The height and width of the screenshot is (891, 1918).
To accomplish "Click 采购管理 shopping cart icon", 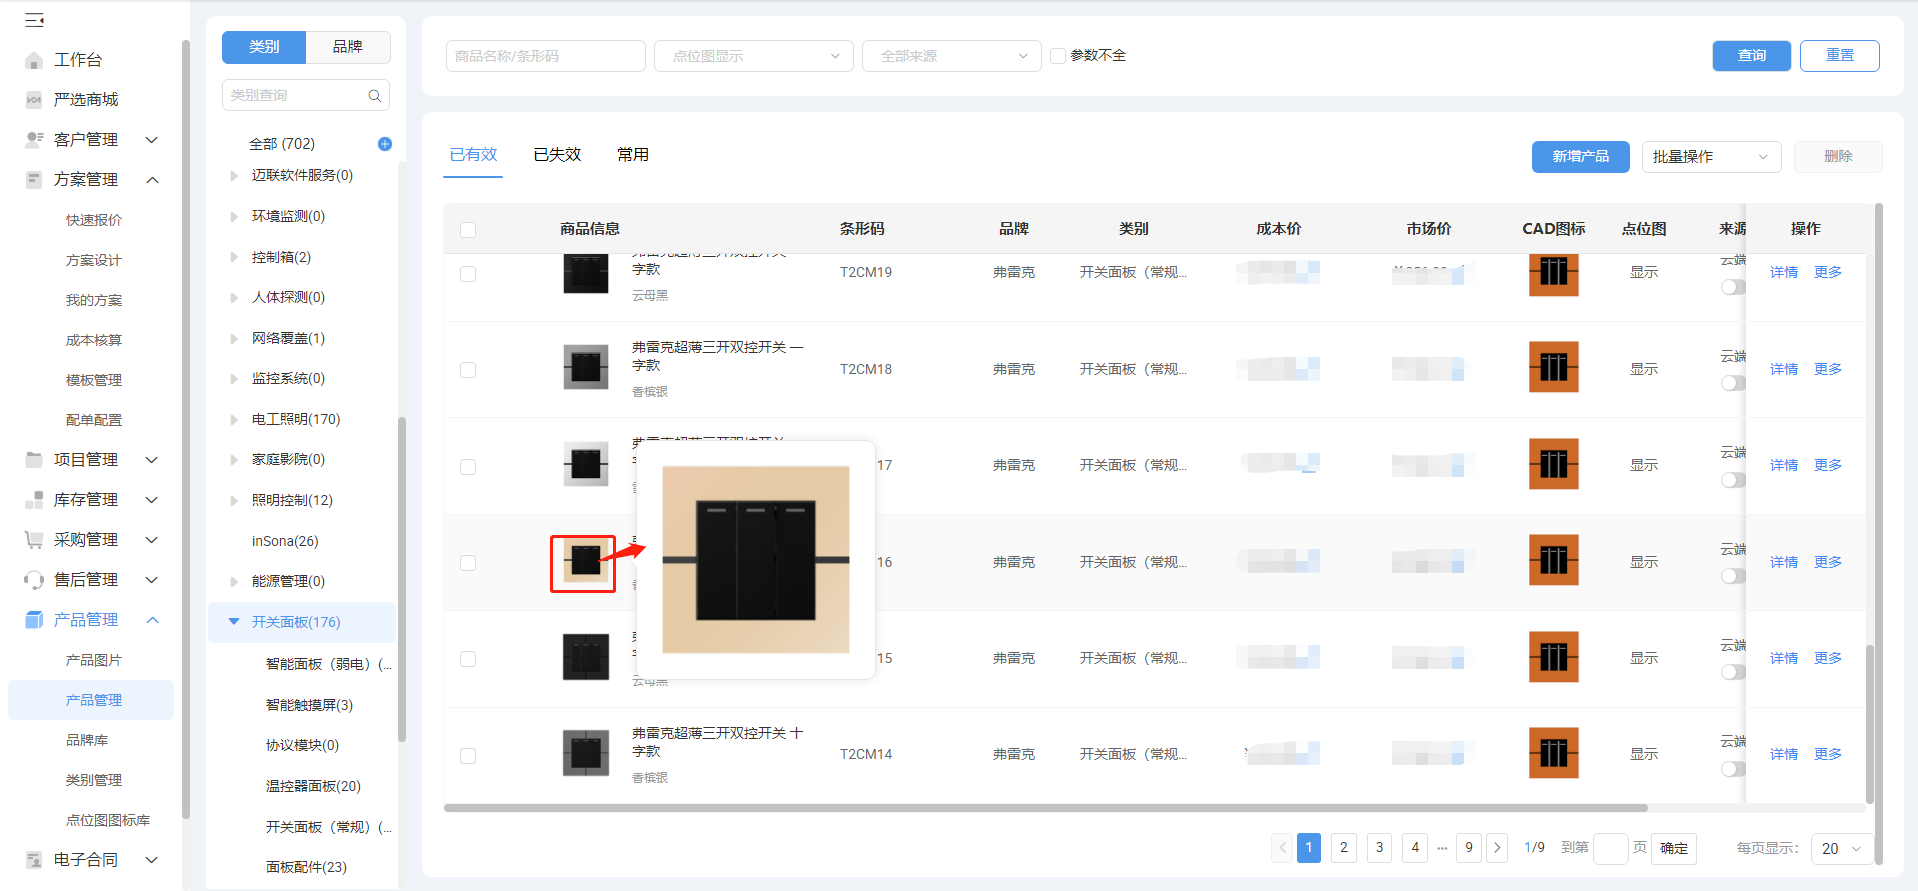I will click(34, 540).
